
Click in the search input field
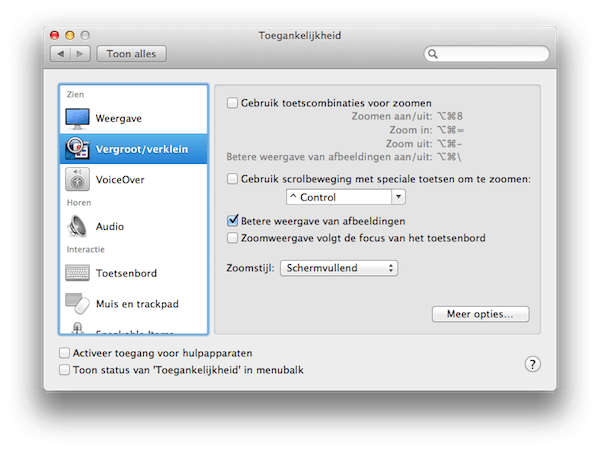tap(486, 54)
